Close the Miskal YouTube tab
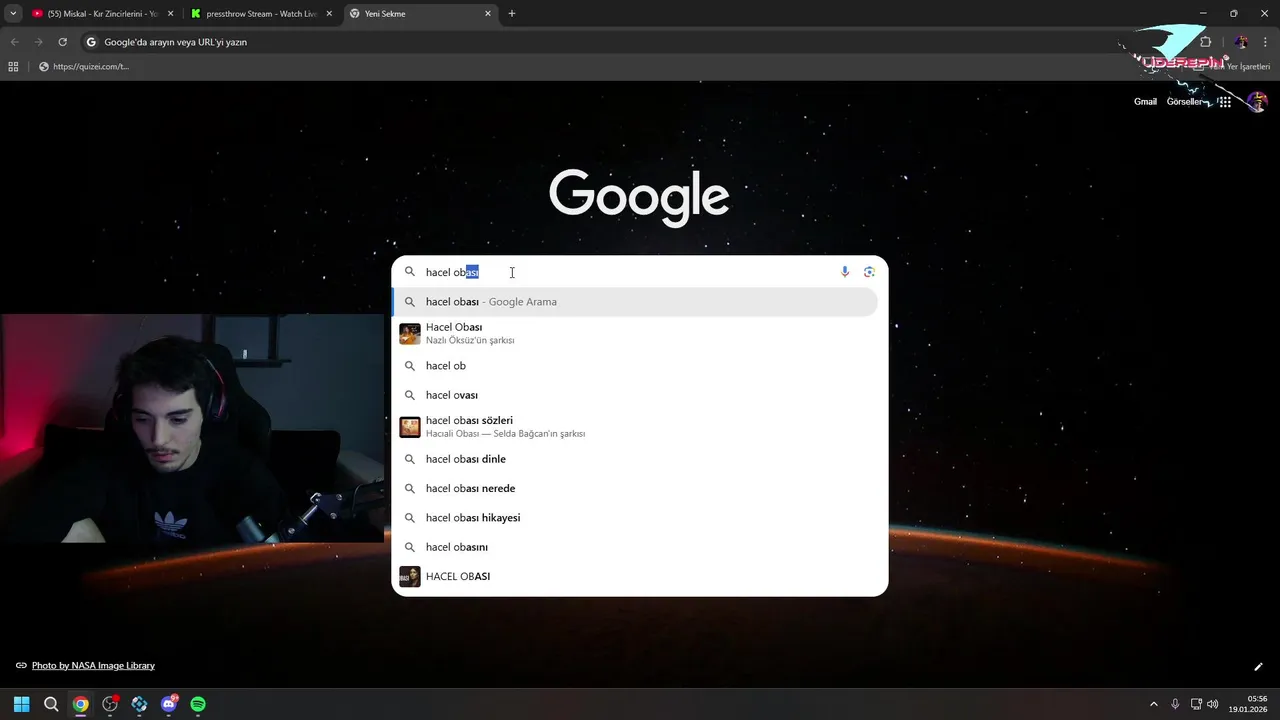Screen dimensions: 1280x720 (x=170, y=14)
